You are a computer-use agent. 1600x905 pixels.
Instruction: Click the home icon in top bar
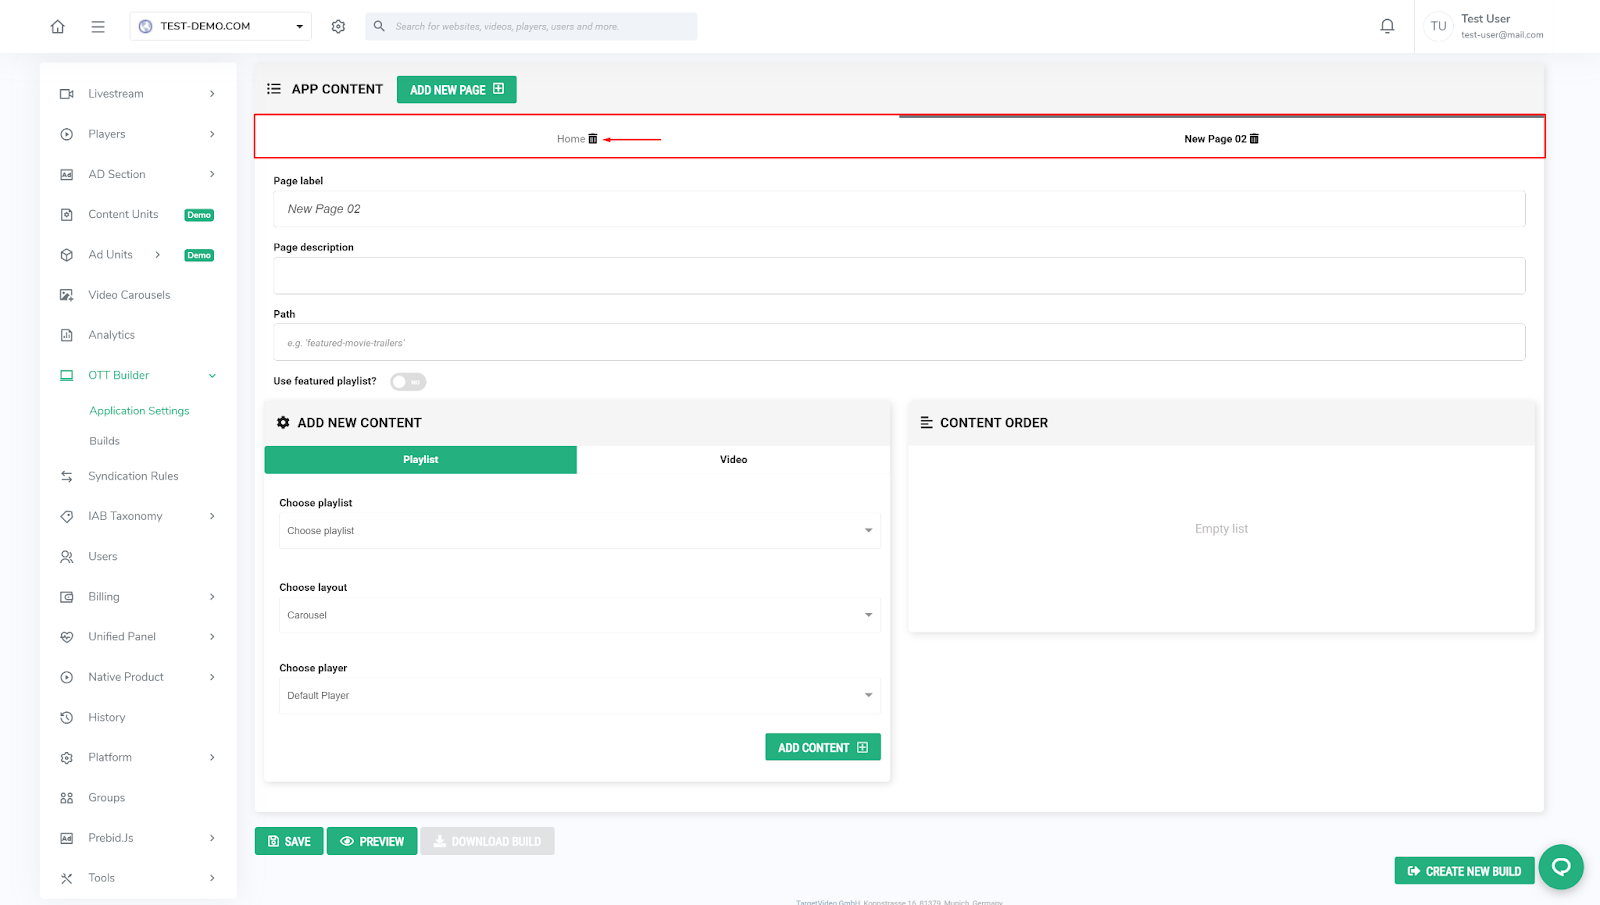pos(58,27)
